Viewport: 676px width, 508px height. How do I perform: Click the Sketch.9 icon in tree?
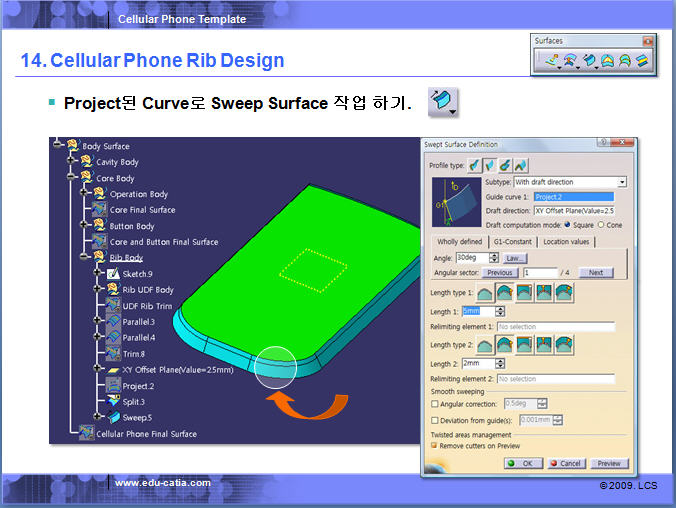point(112,273)
